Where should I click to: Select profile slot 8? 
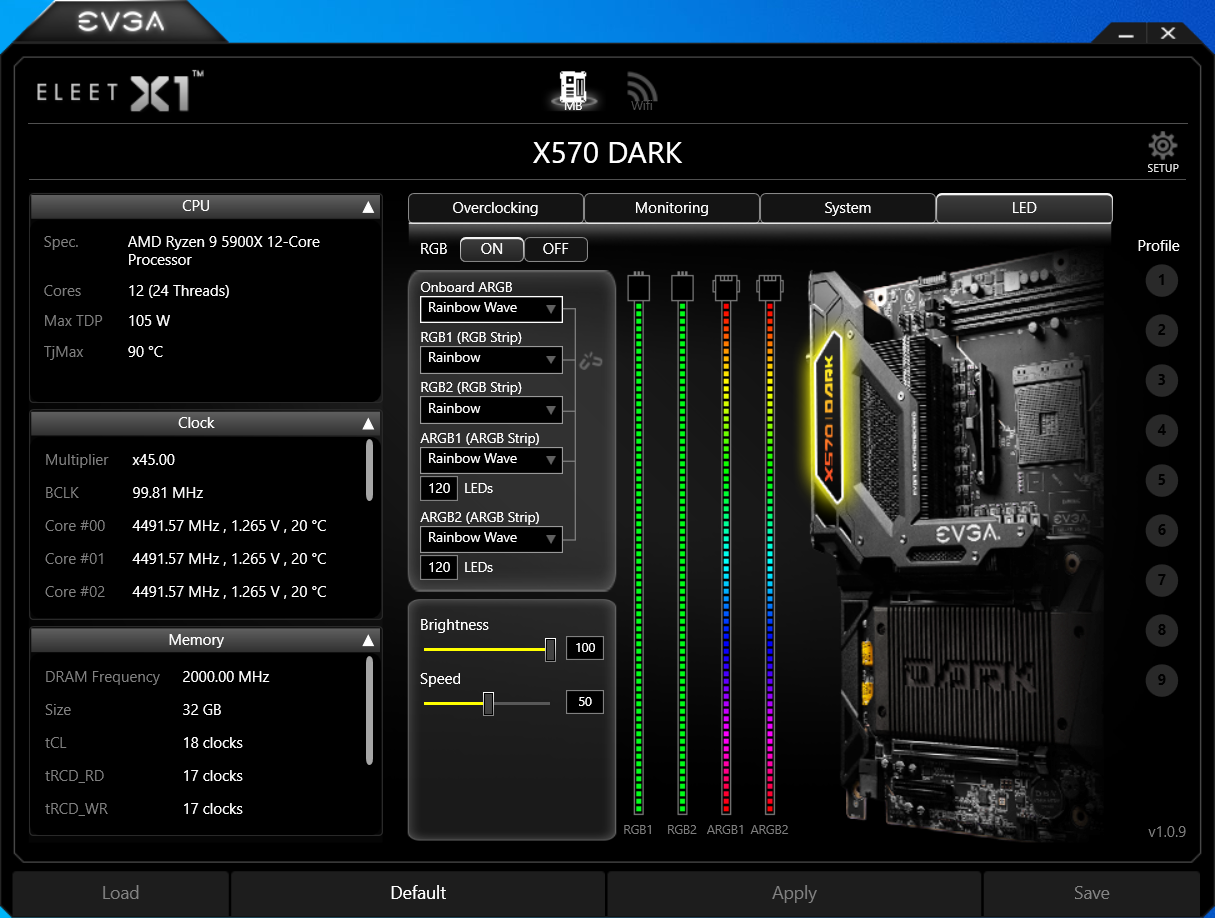pos(1161,630)
